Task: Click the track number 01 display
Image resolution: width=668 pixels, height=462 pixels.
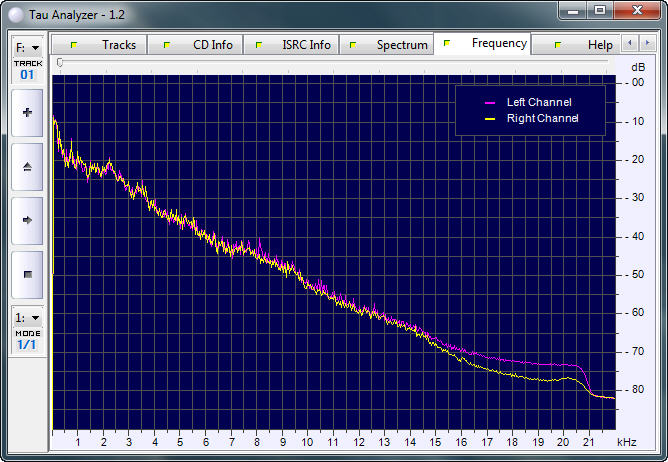Action: (27, 75)
